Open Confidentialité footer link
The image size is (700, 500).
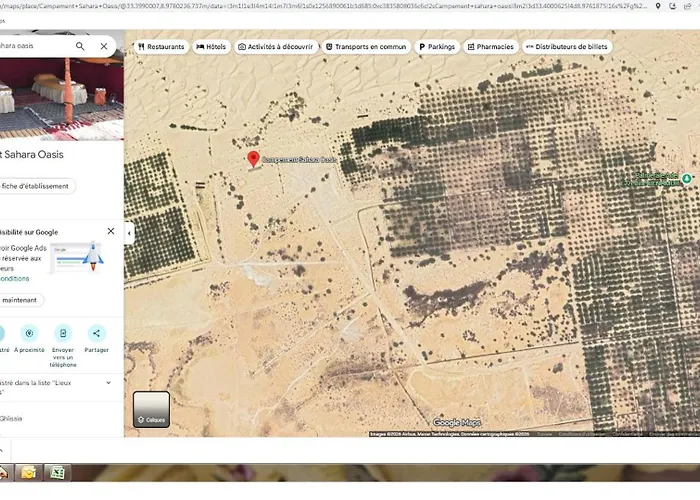click(x=627, y=434)
